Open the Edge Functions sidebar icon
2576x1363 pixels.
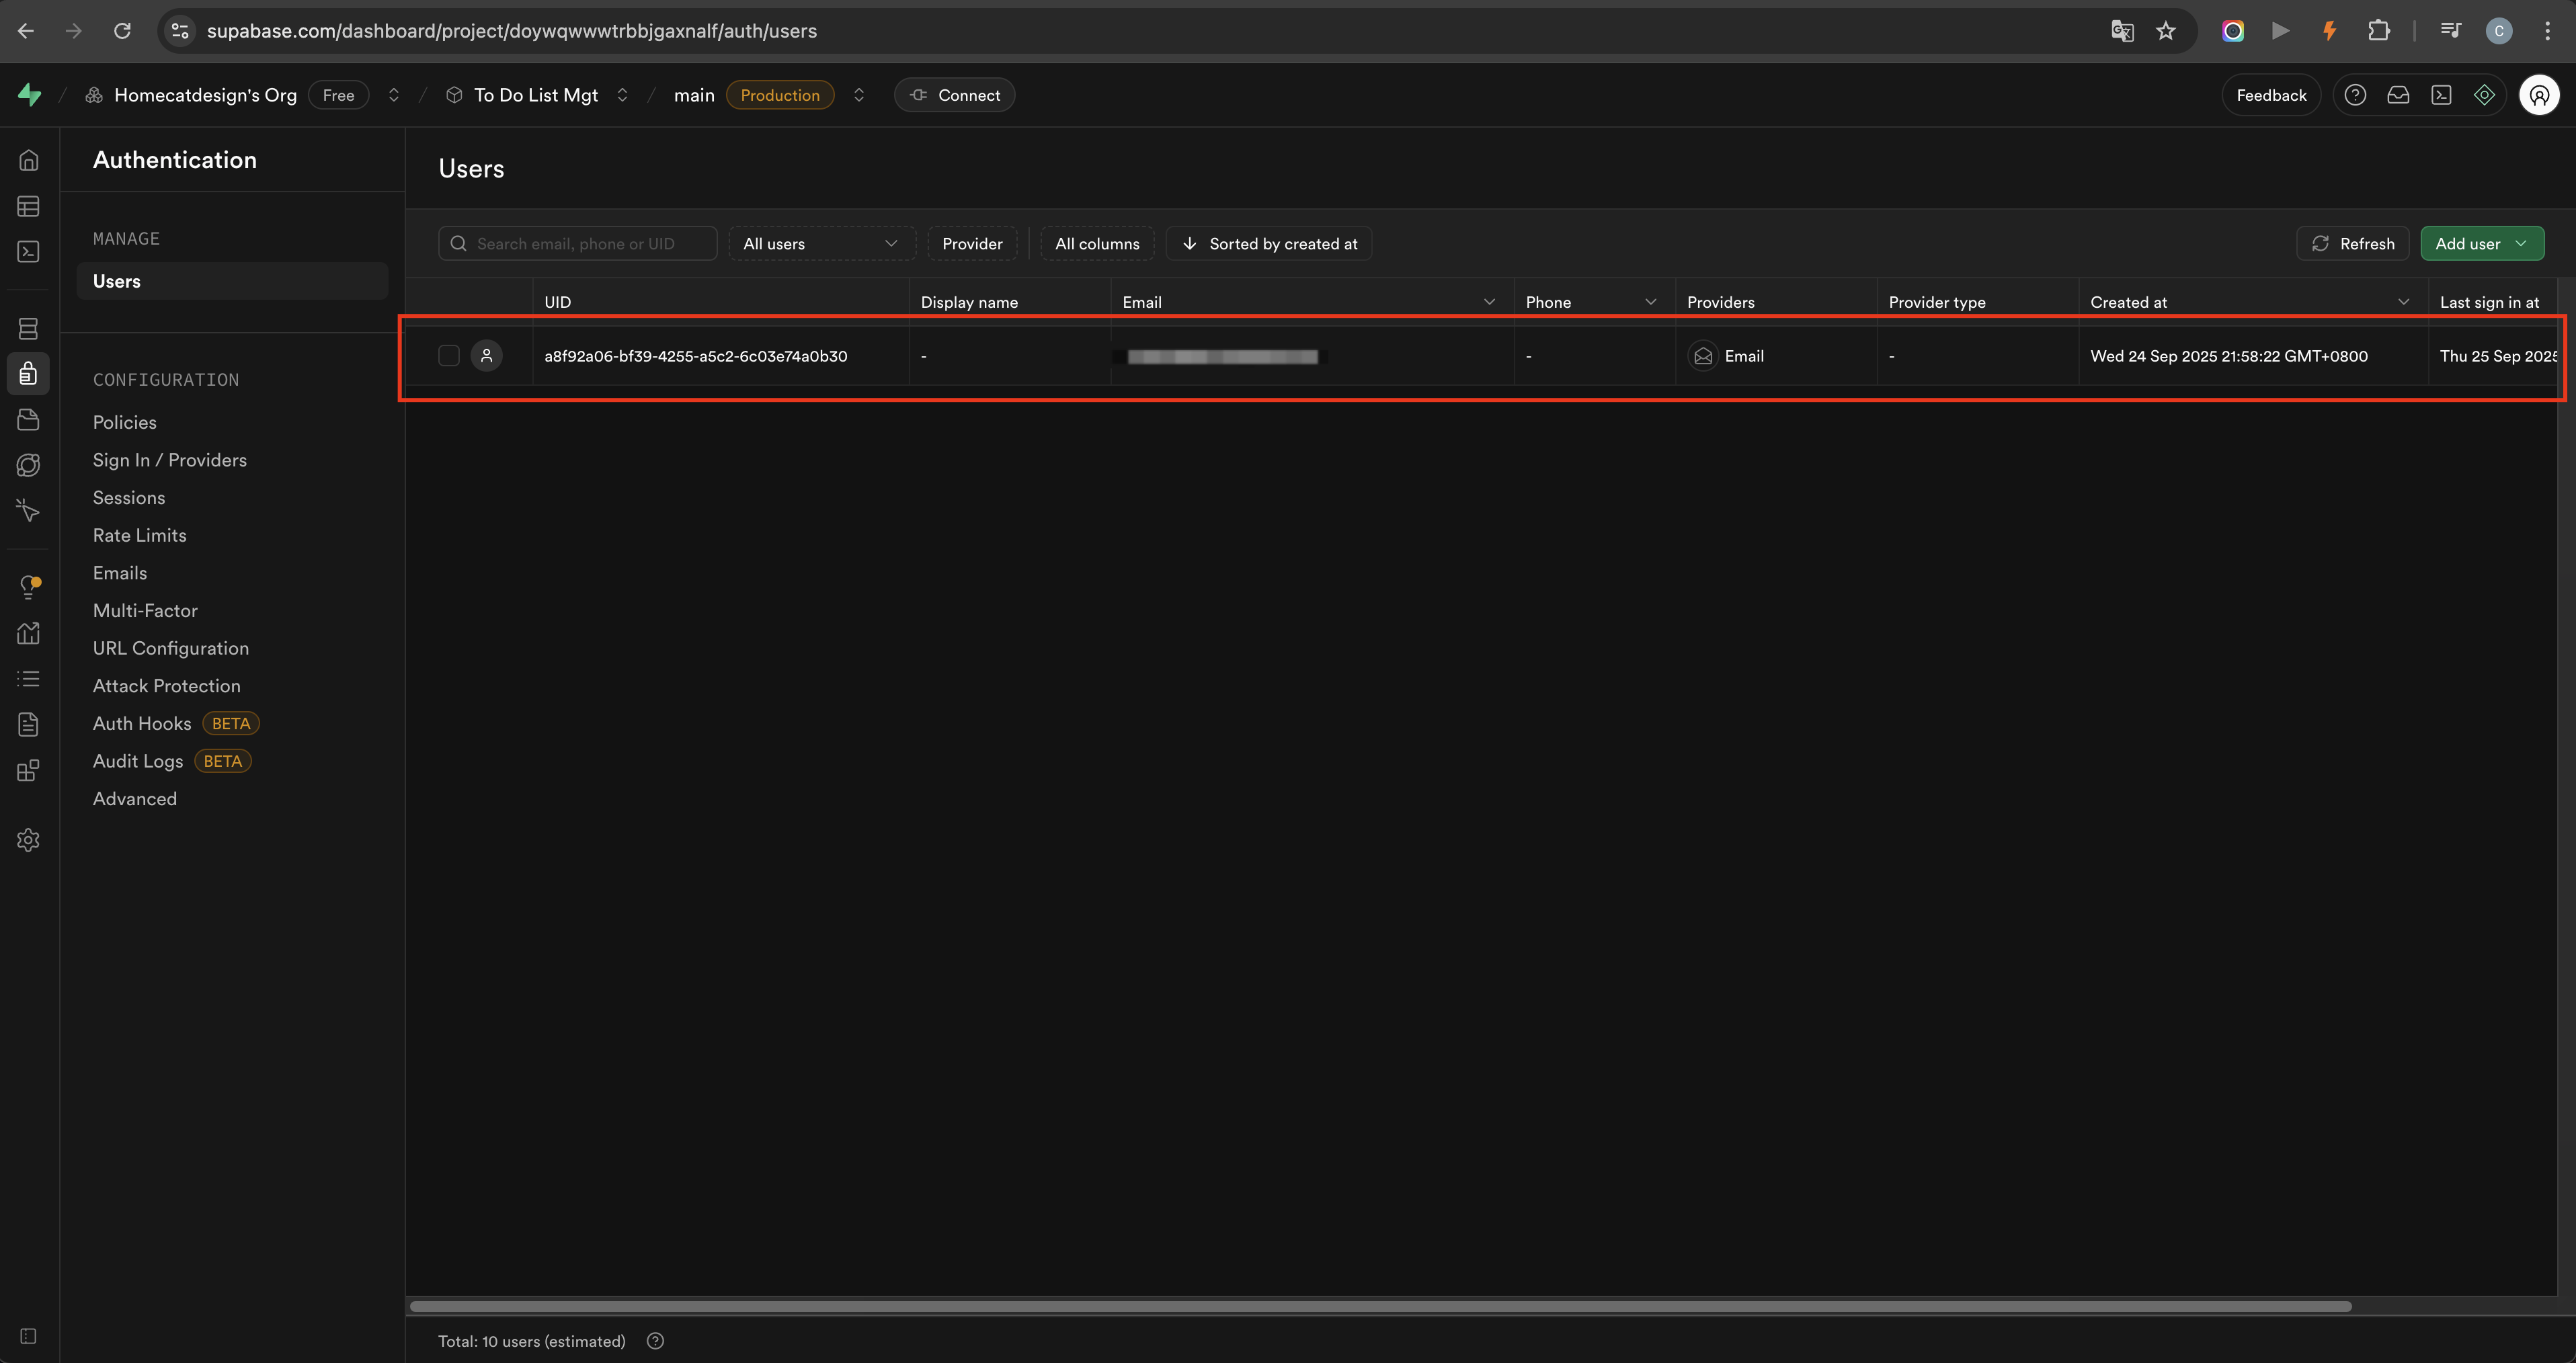29,465
